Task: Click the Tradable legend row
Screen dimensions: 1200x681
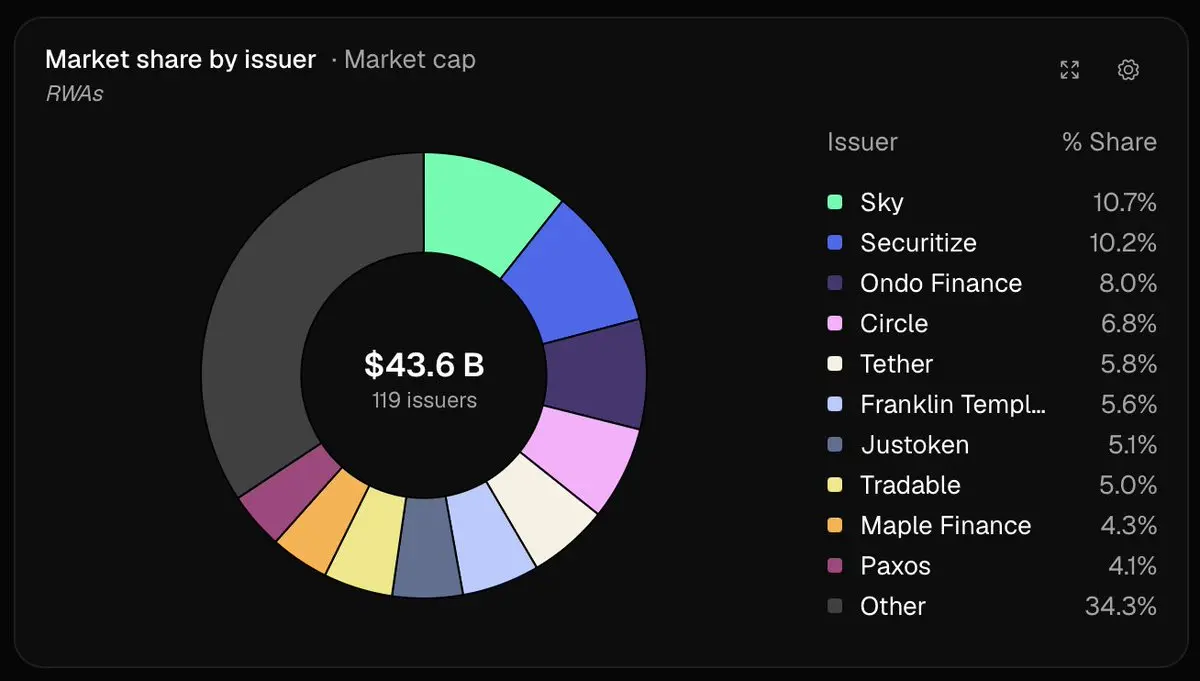Action: pyautogui.click(x=992, y=485)
